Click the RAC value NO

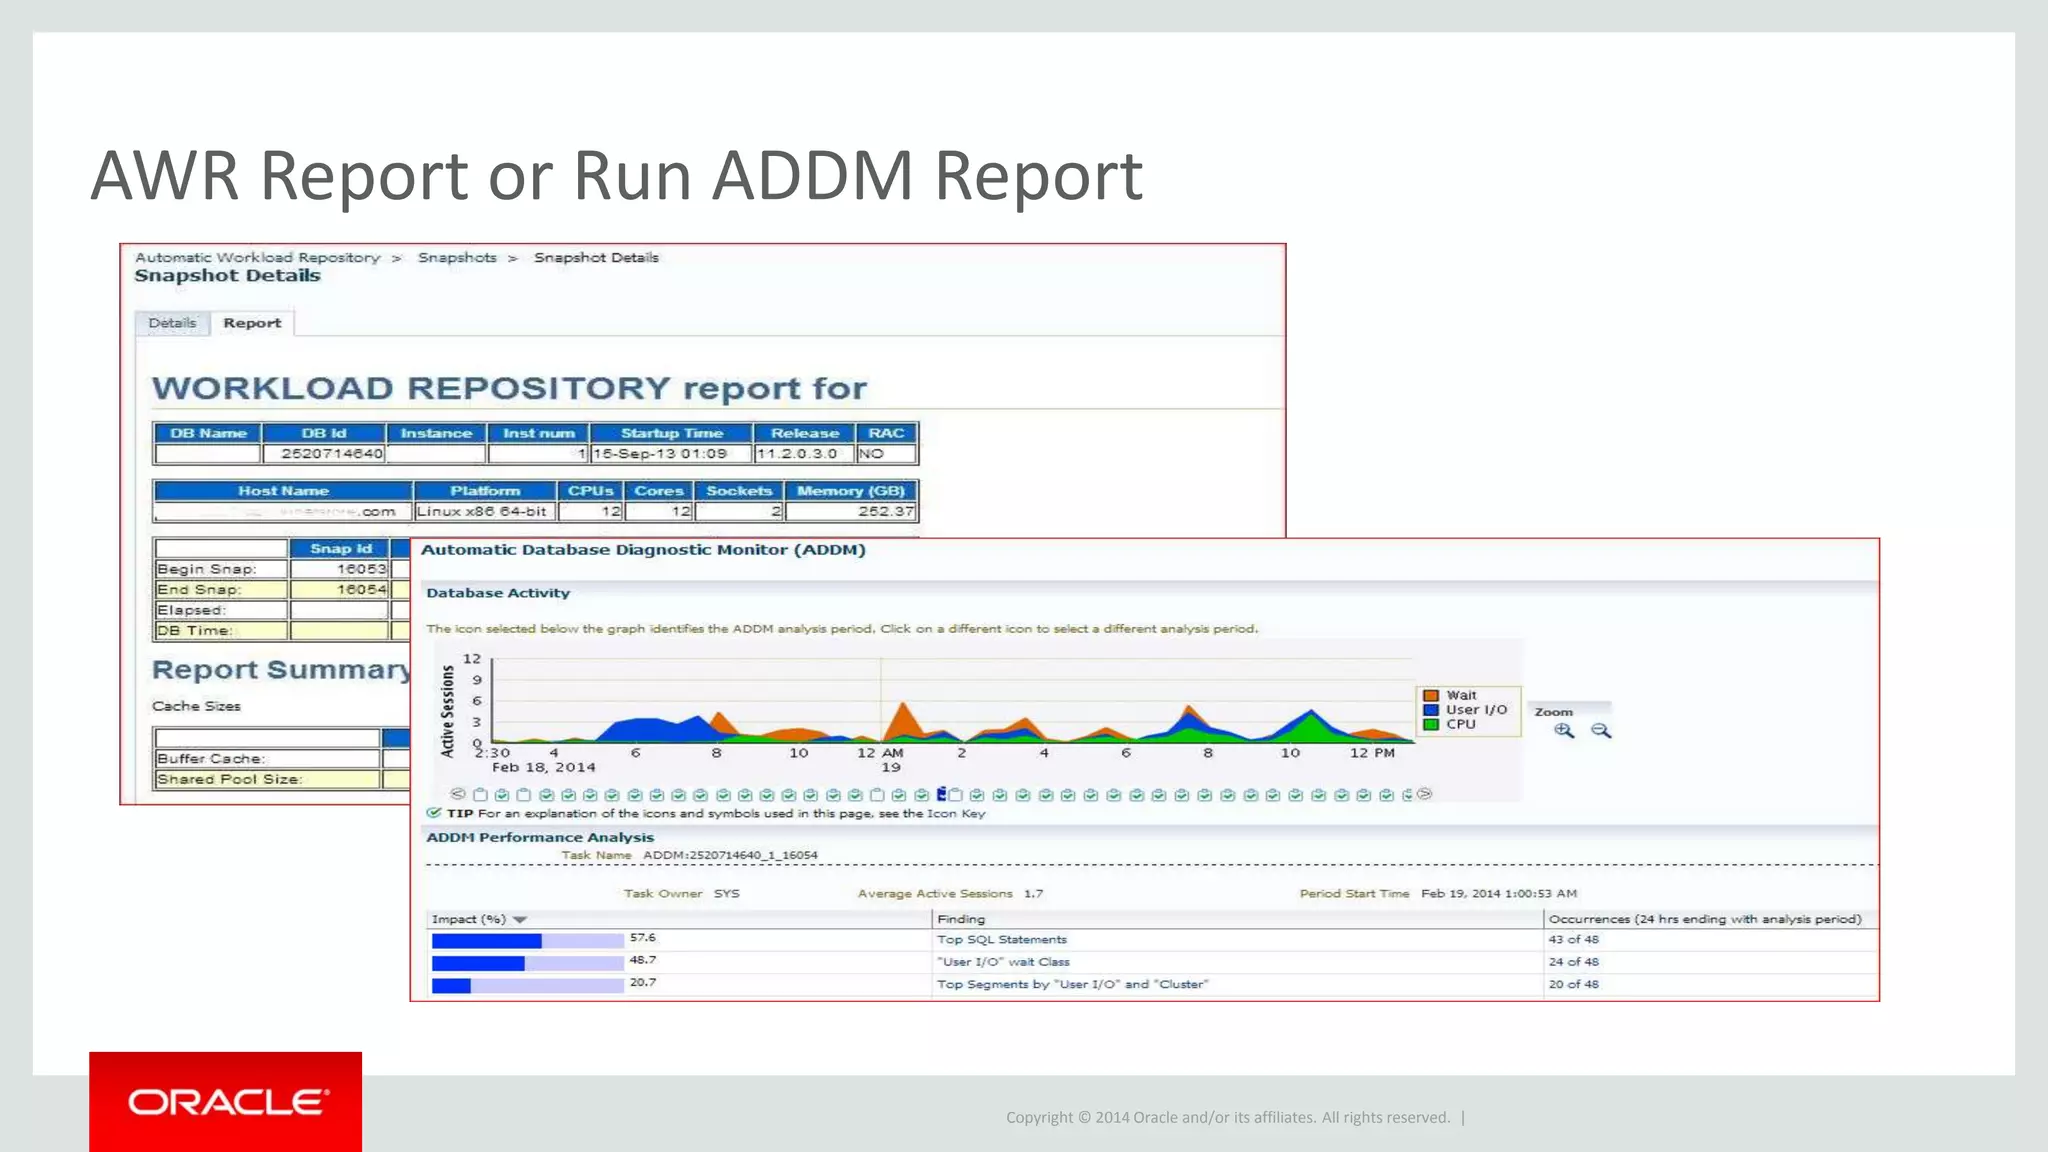pos(871,453)
